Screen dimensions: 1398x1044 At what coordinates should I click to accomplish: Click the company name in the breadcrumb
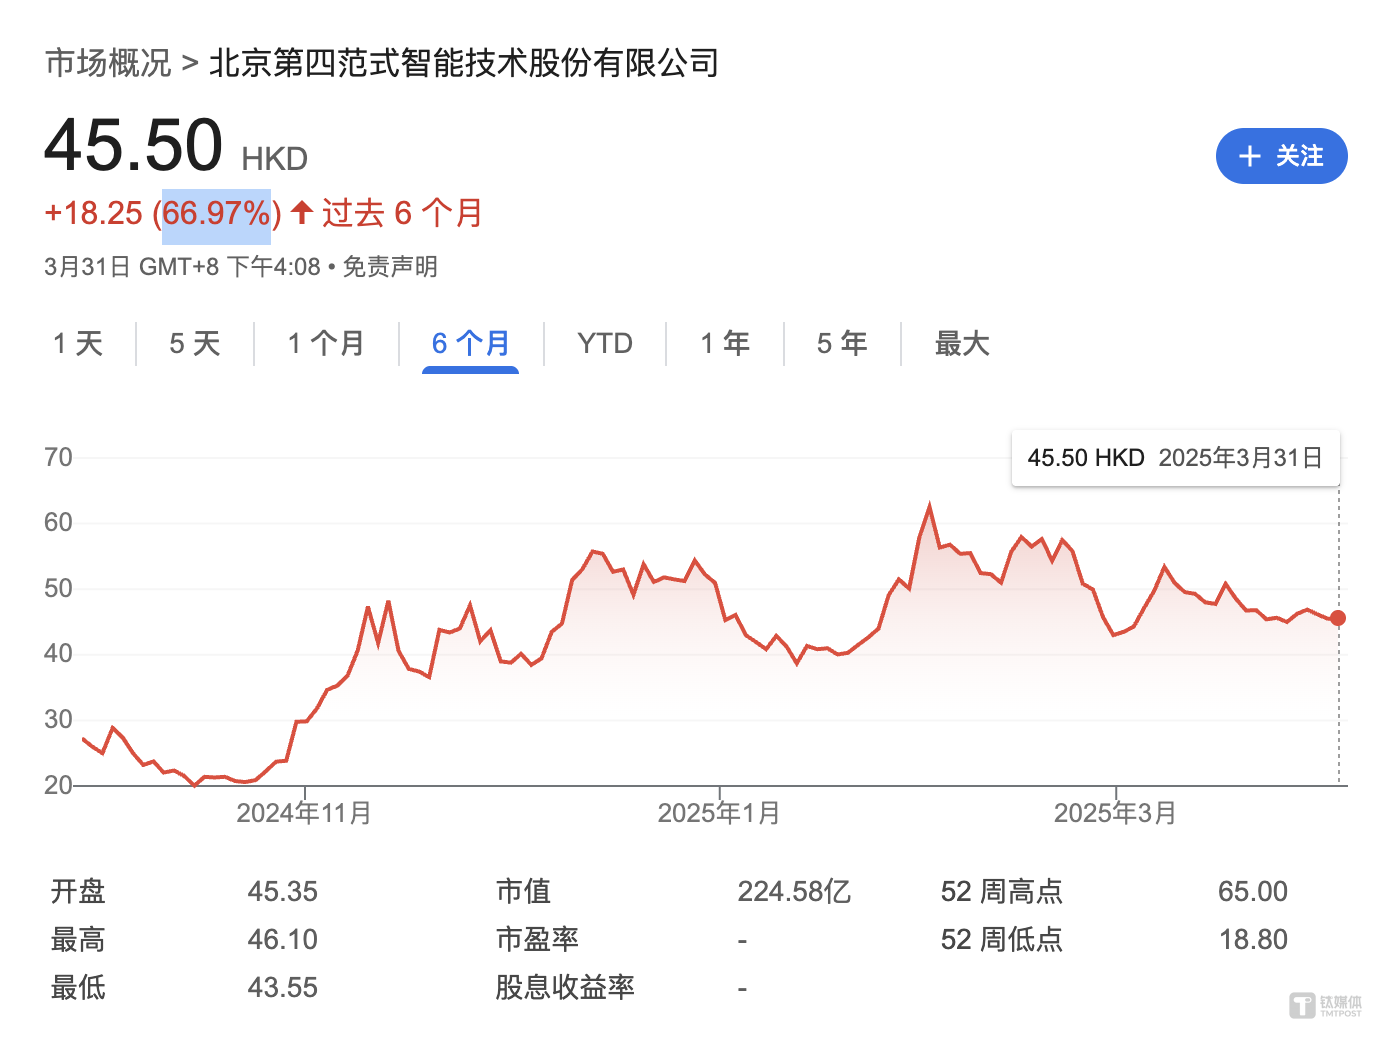click(x=464, y=63)
